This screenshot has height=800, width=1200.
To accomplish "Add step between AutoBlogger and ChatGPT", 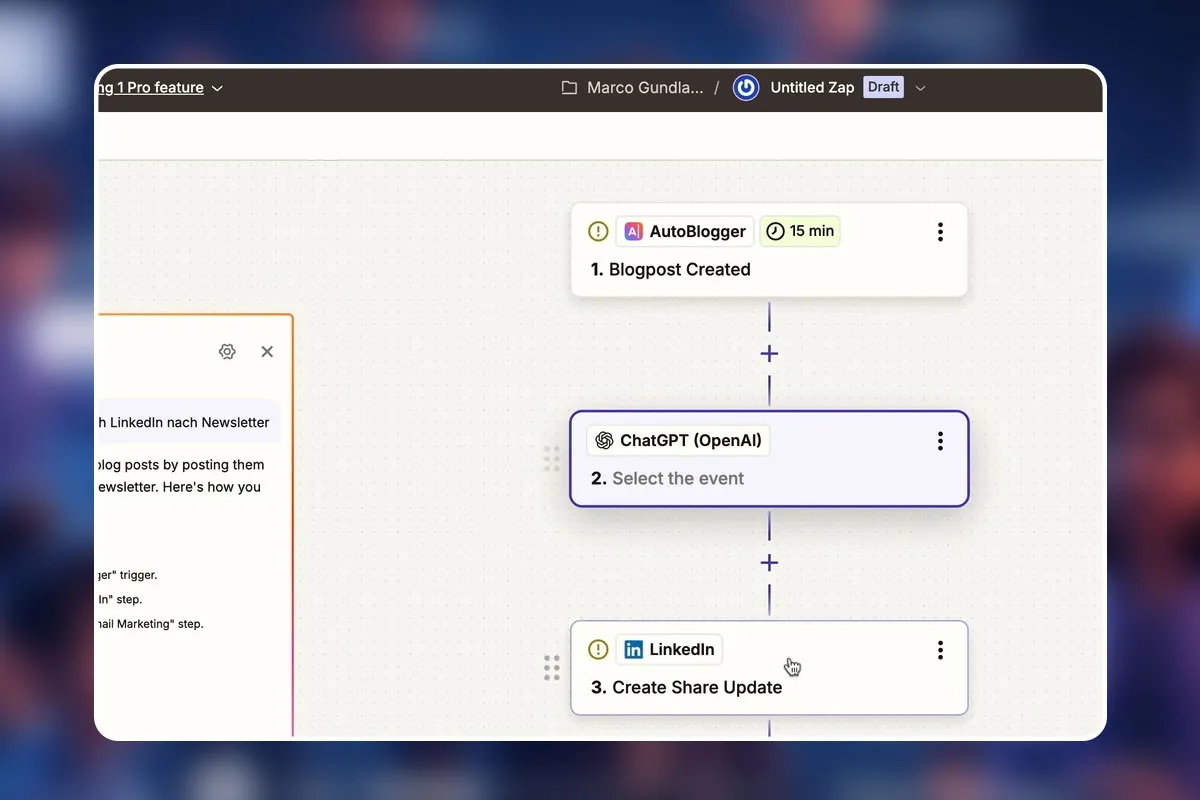I will (x=769, y=354).
